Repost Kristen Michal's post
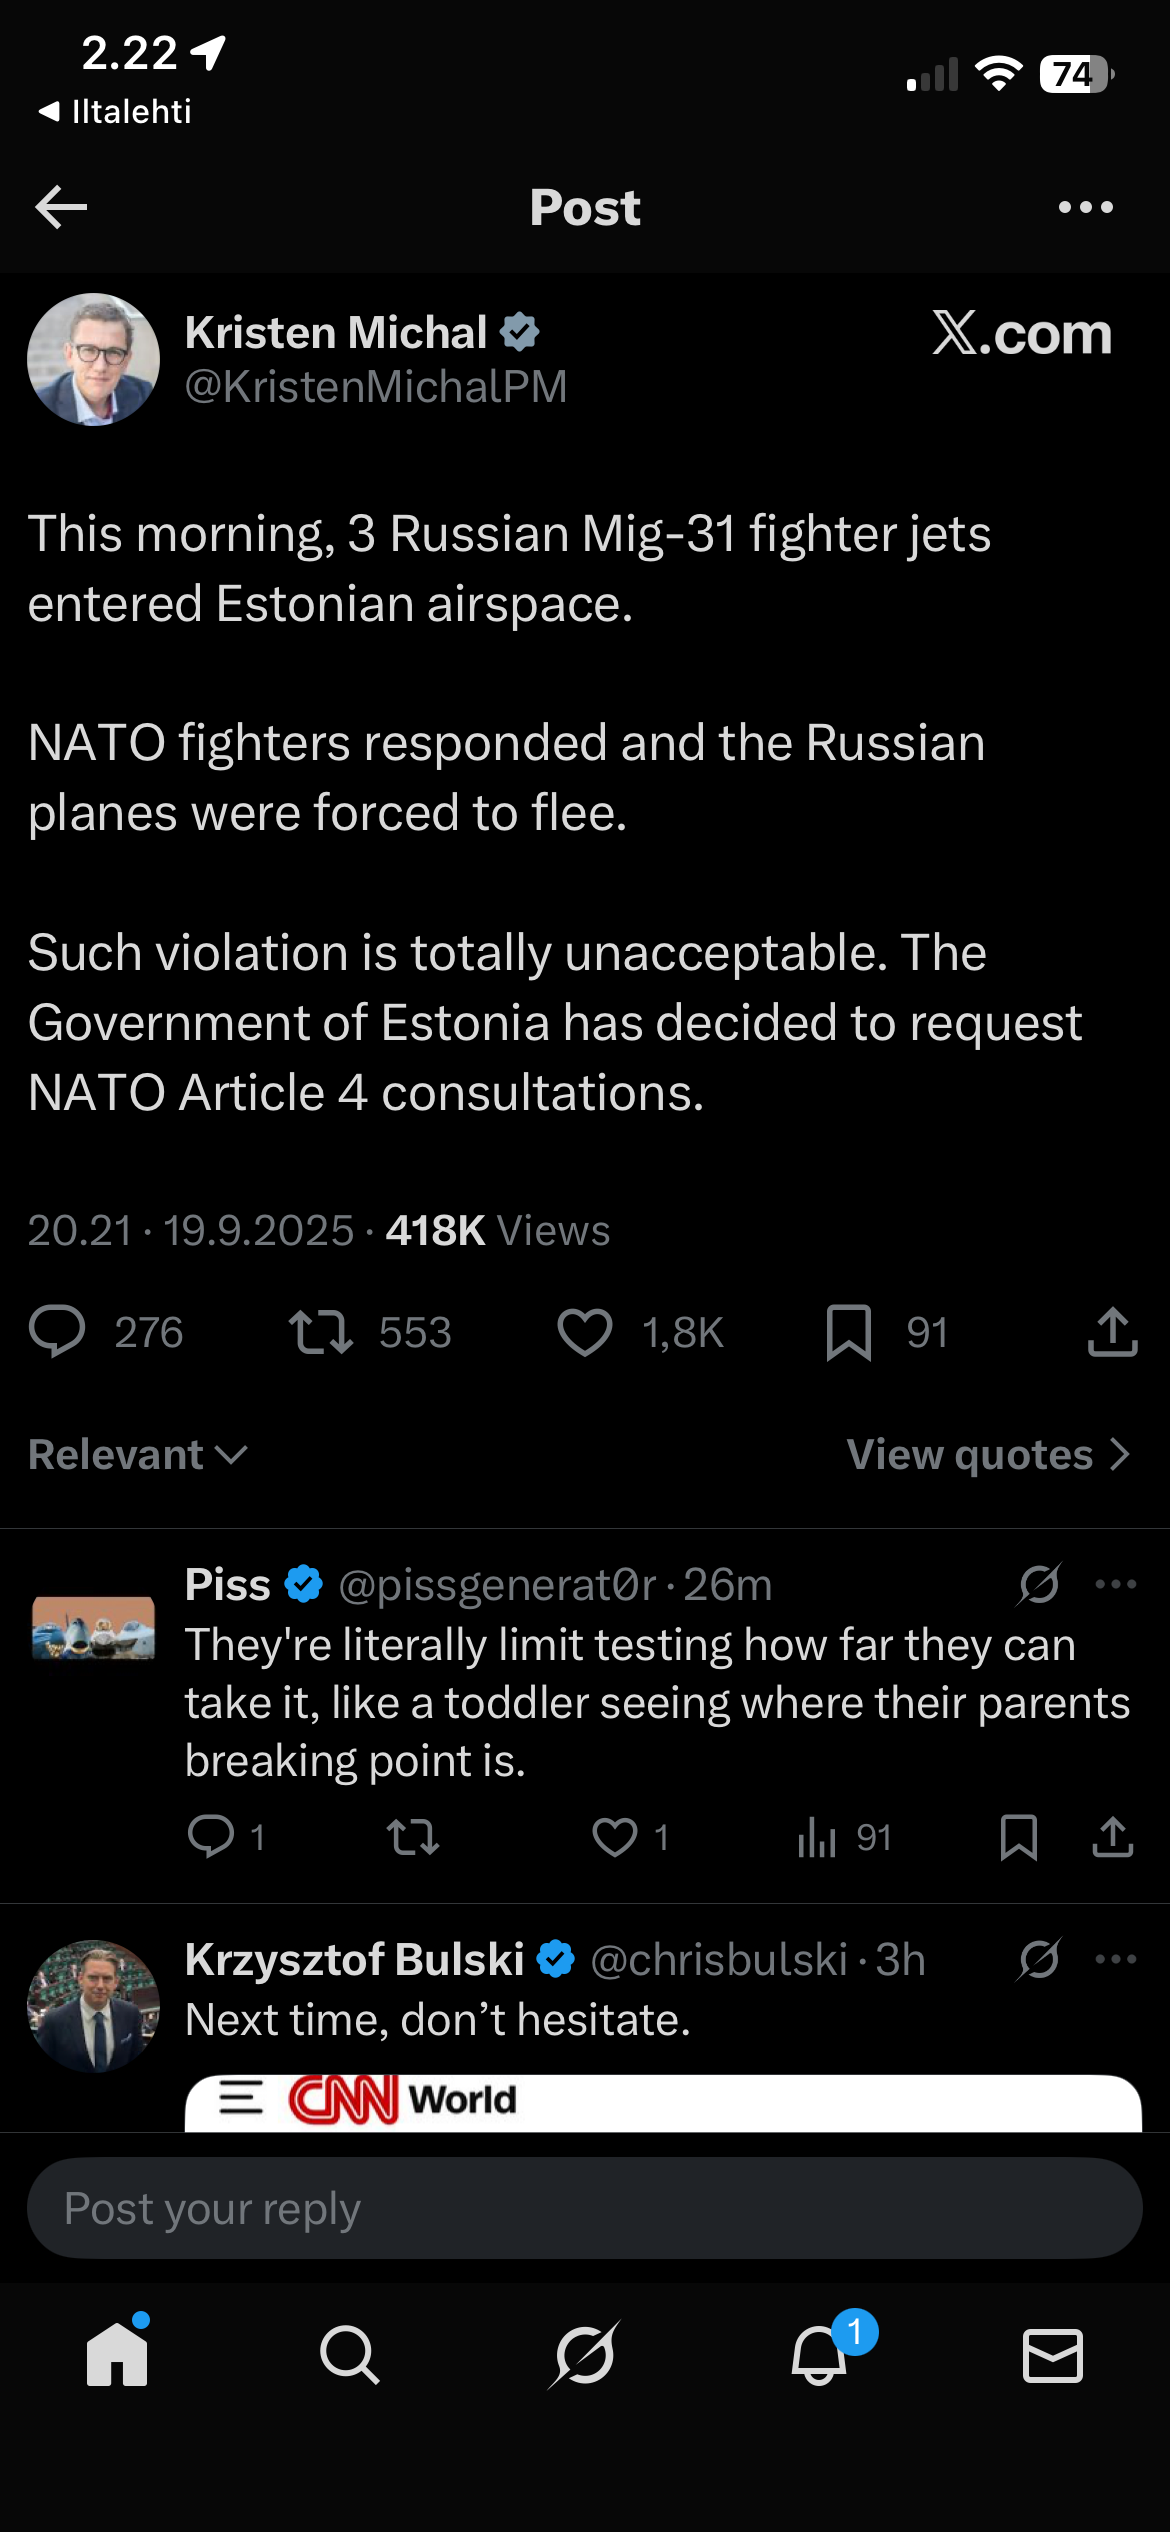Viewport: 1170px width, 2532px height. point(320,1332)
